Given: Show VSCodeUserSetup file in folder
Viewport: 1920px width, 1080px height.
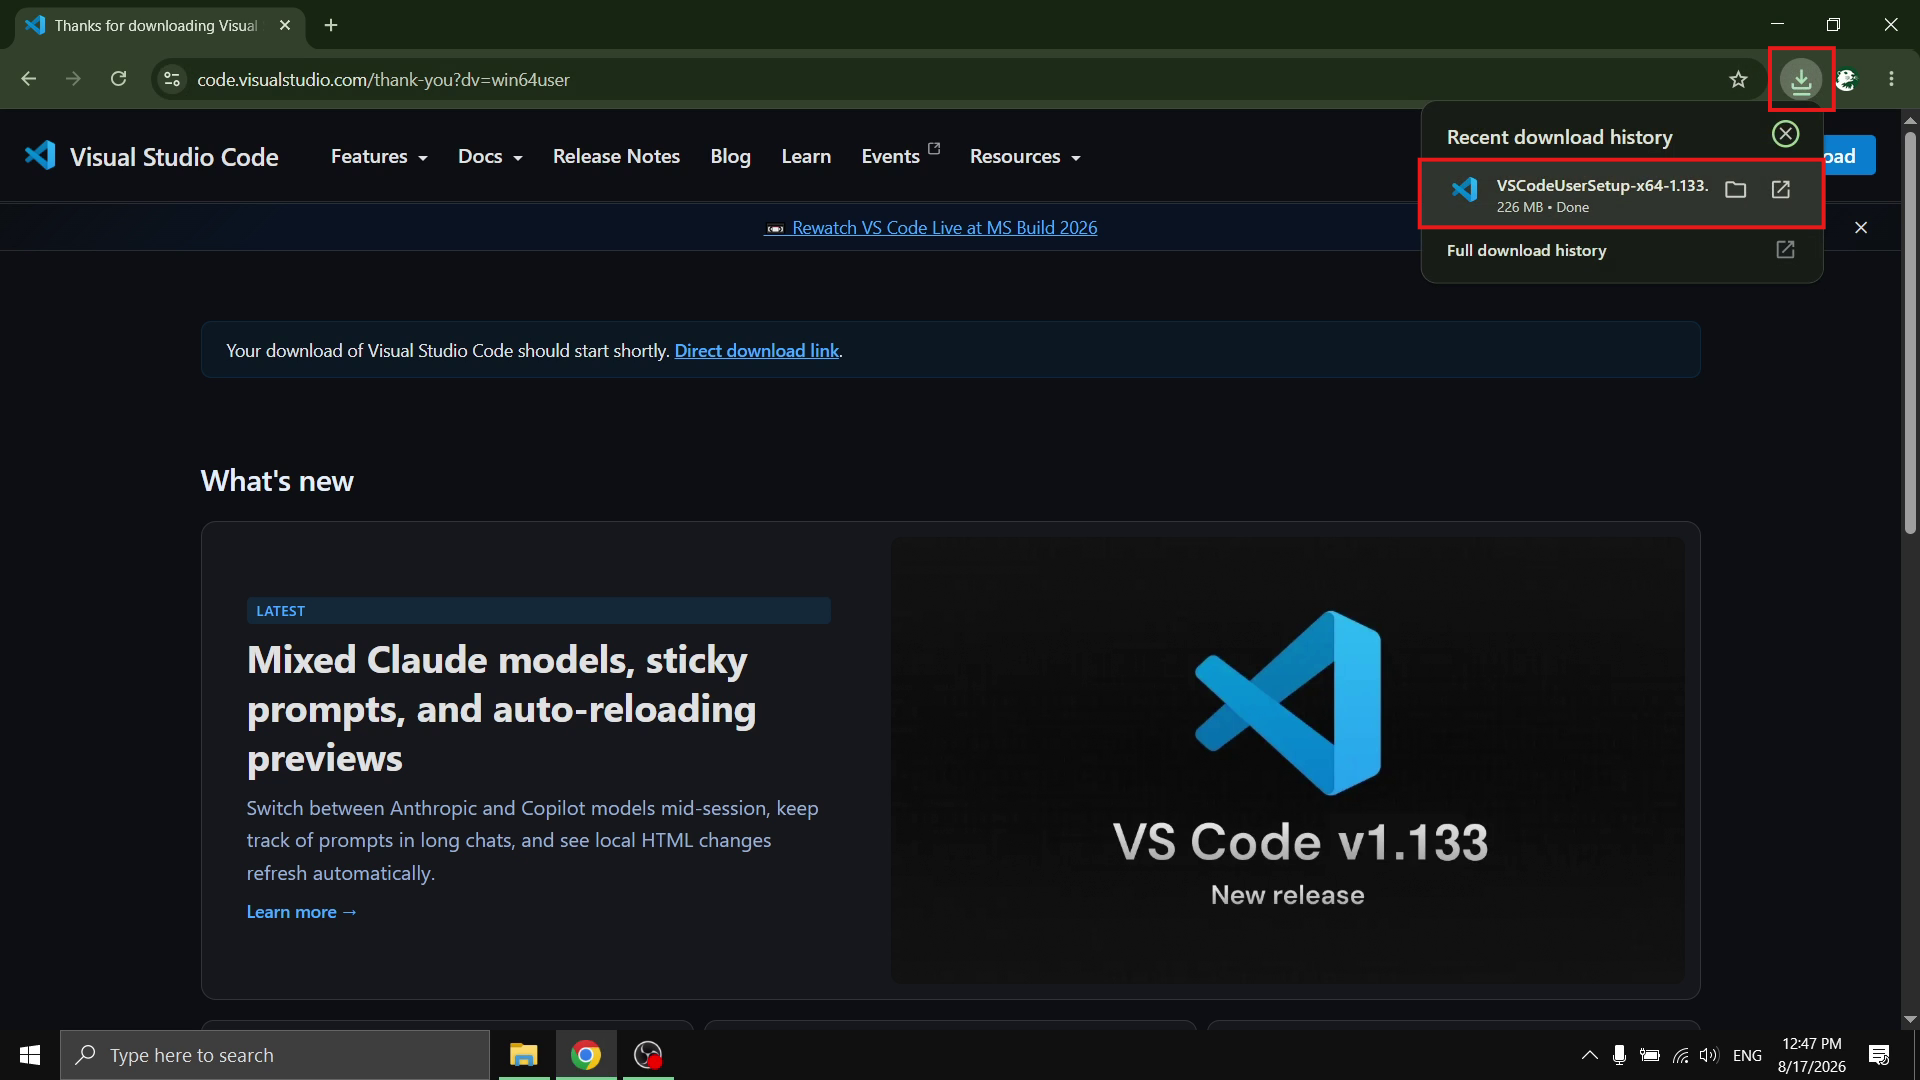Looking at the screenshot, I should point(1736,190).
